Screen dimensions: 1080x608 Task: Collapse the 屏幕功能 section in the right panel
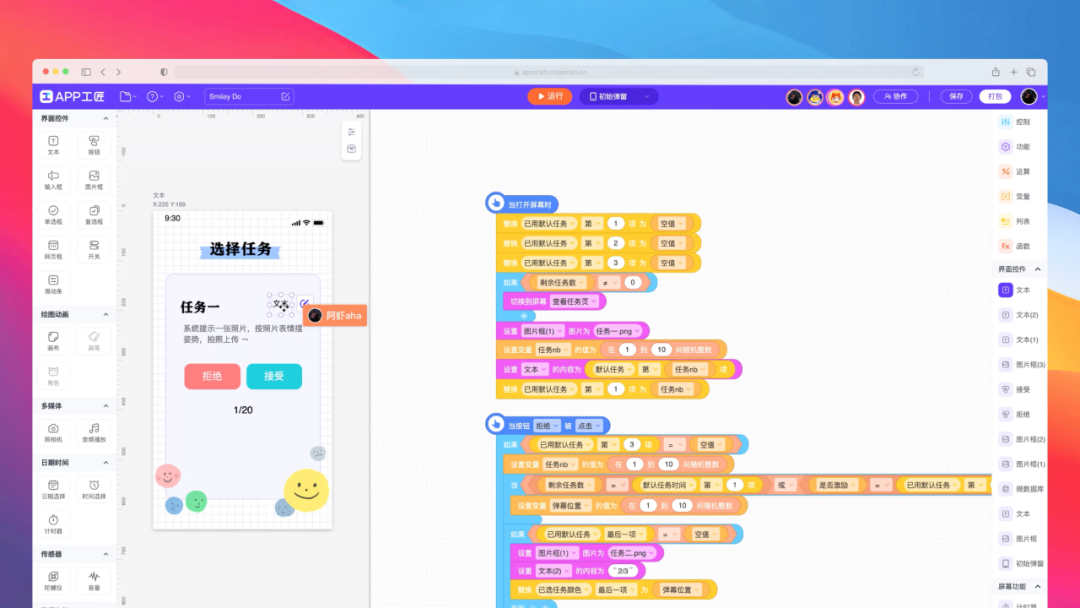point(1037,587)
